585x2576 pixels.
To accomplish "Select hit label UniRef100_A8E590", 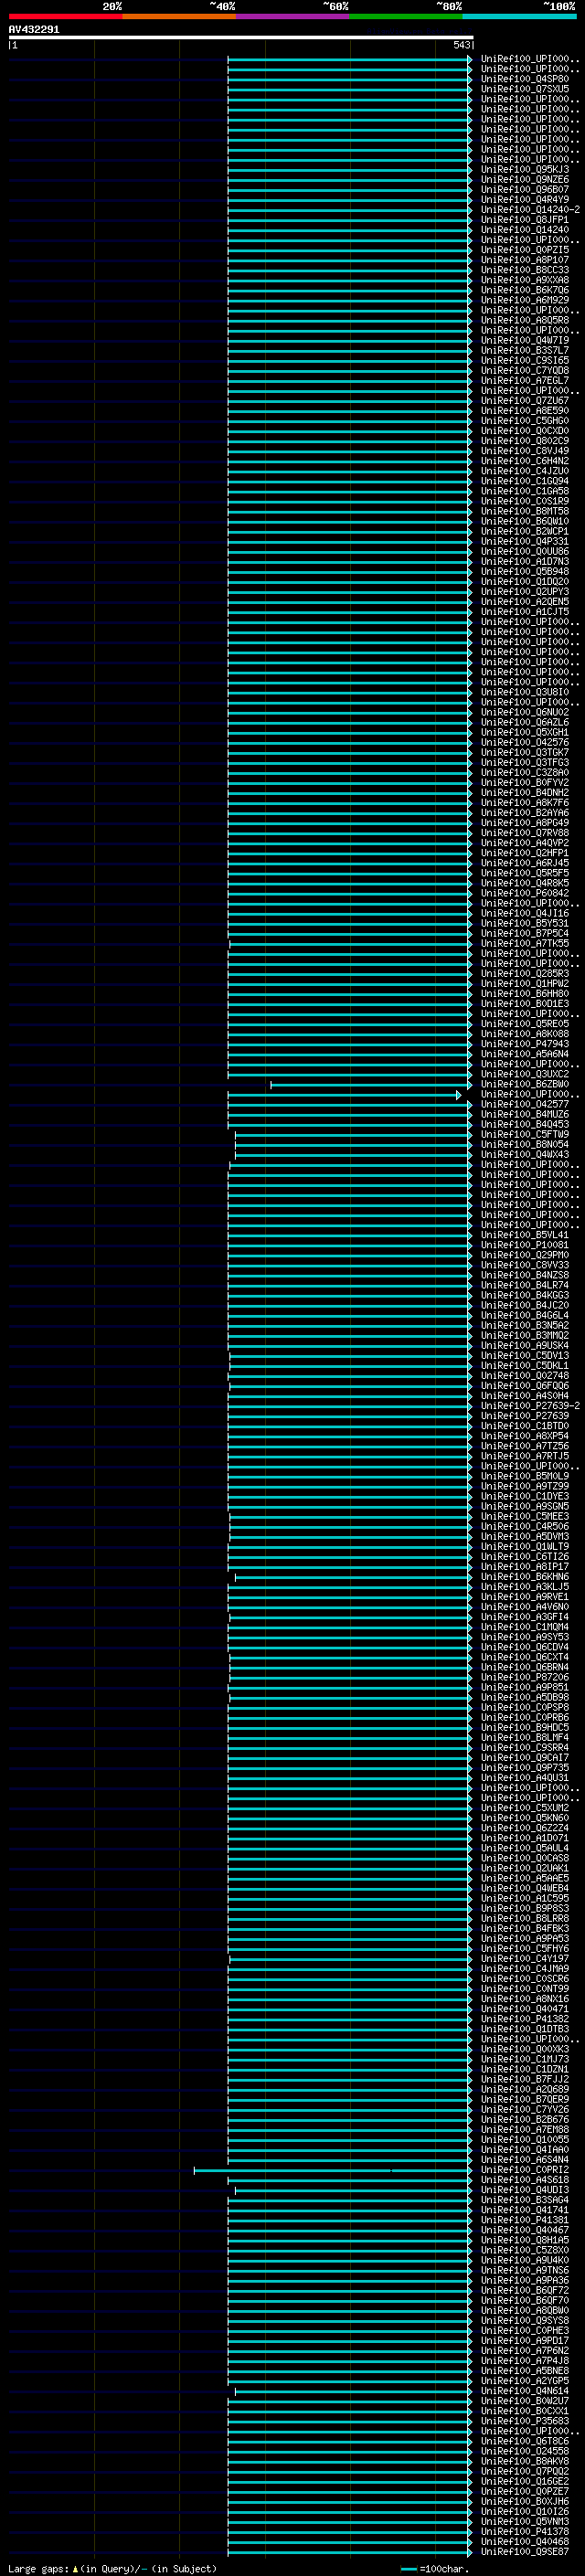I will tap(525, 411).
